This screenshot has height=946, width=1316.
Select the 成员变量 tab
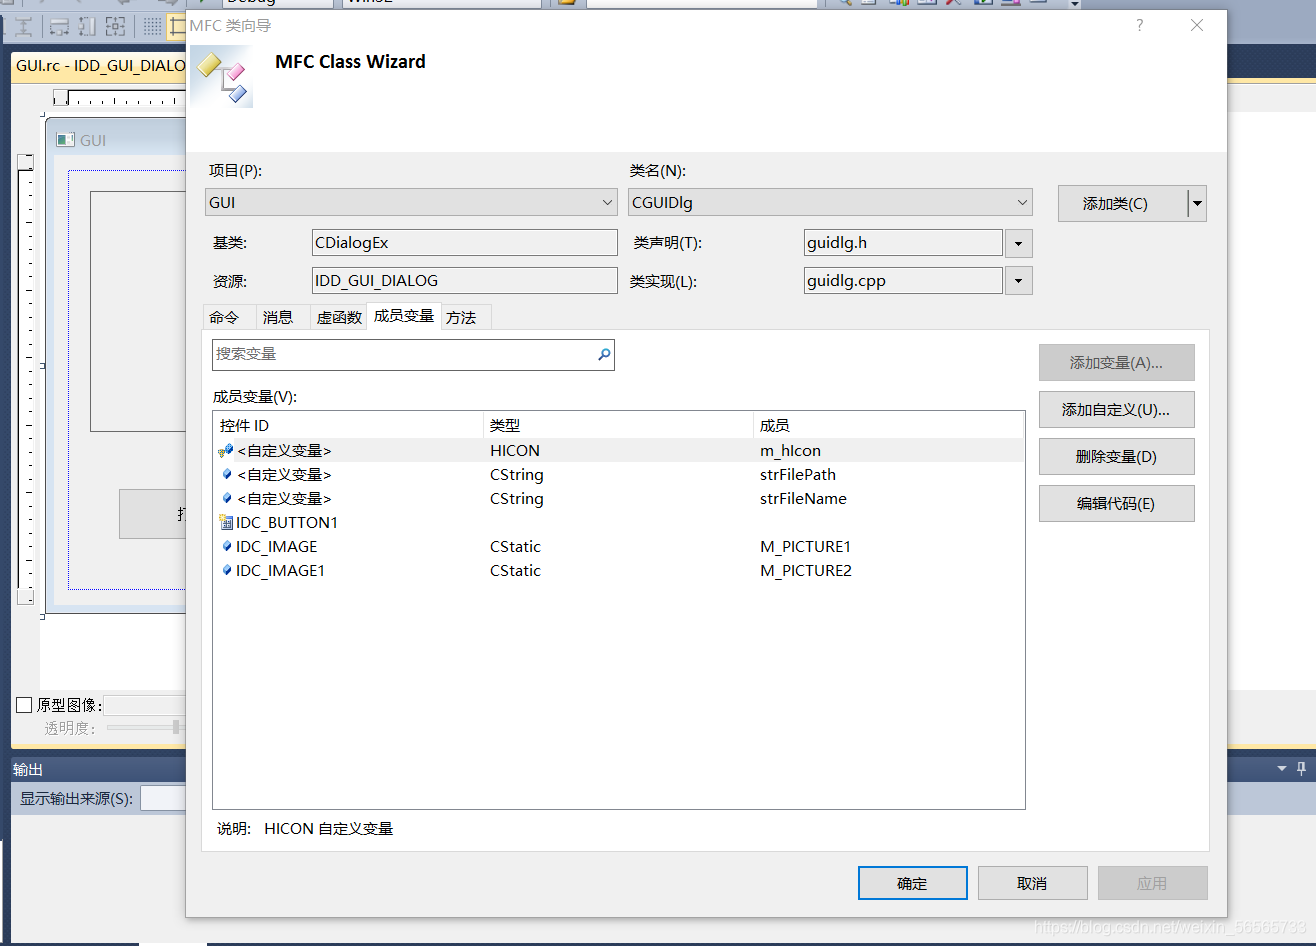coord(404,316)
